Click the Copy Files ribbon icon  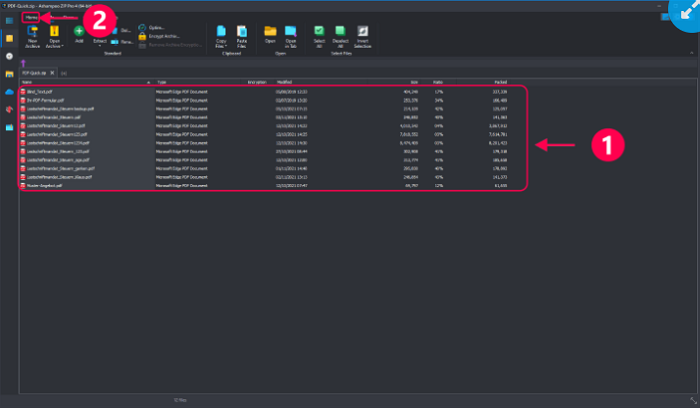[221, 31]
